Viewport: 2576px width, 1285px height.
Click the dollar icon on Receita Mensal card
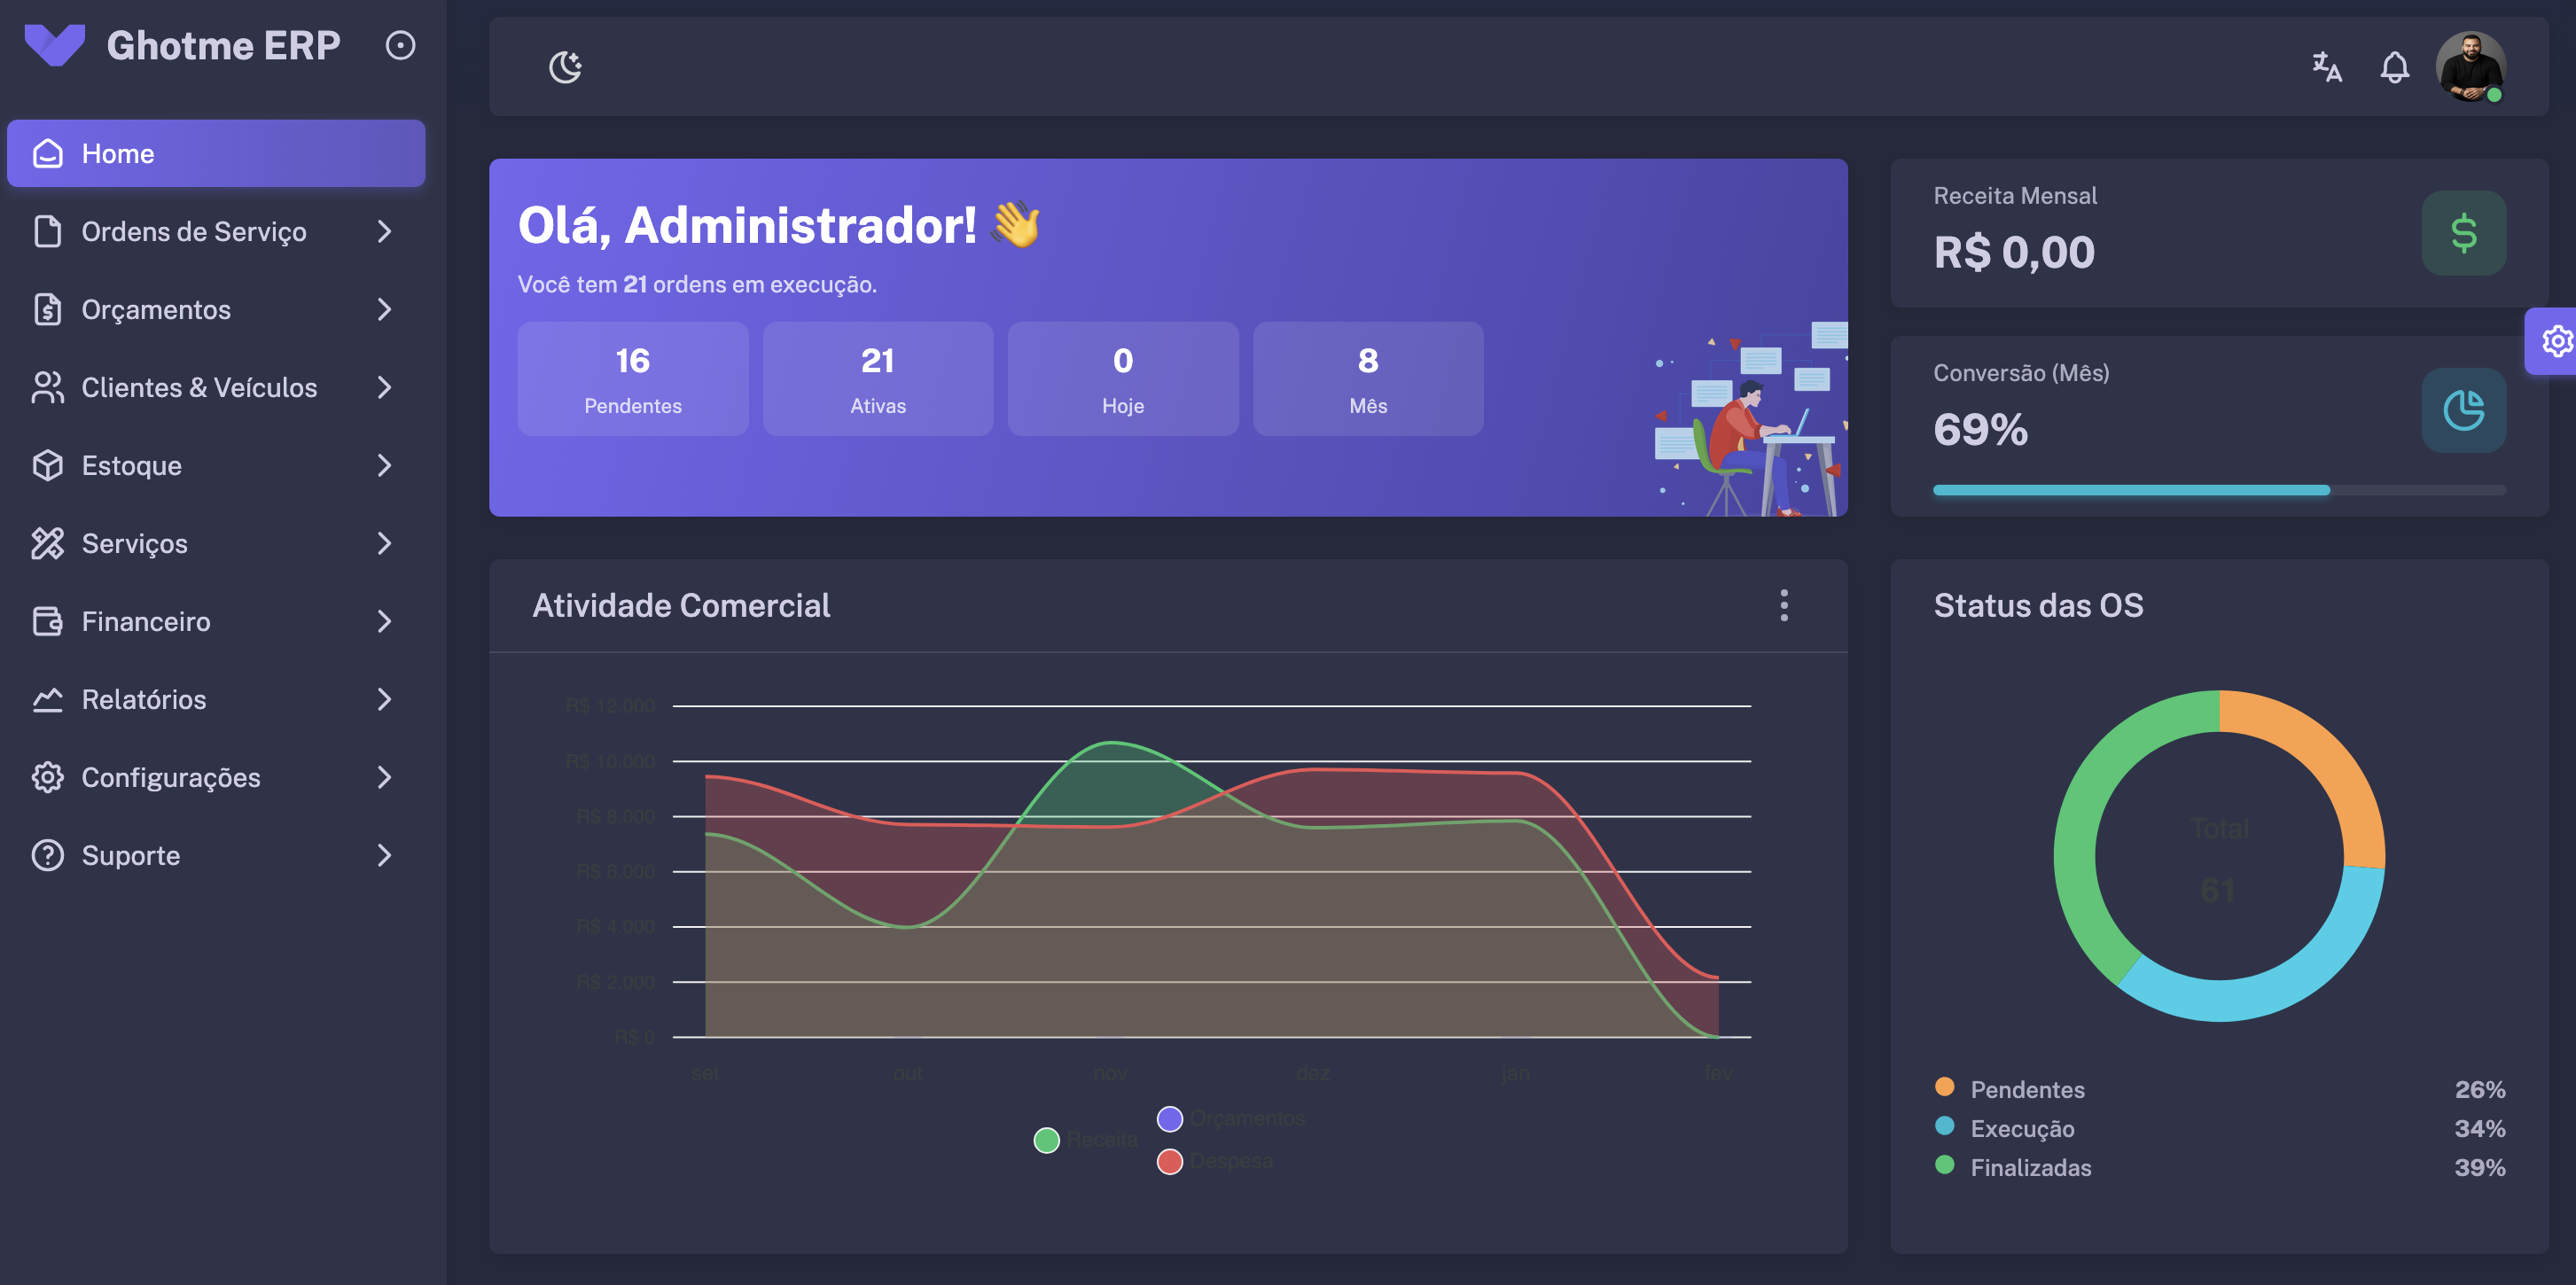[2464, 233]
